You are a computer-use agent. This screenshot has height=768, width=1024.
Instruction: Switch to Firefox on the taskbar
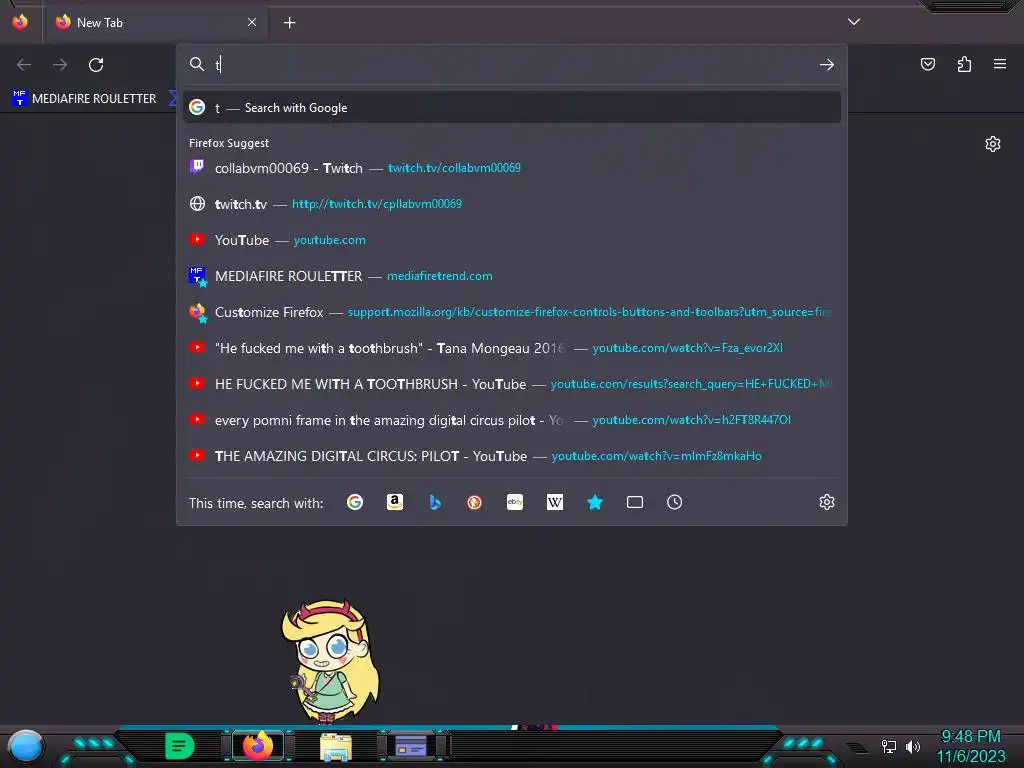coord(258,746)
